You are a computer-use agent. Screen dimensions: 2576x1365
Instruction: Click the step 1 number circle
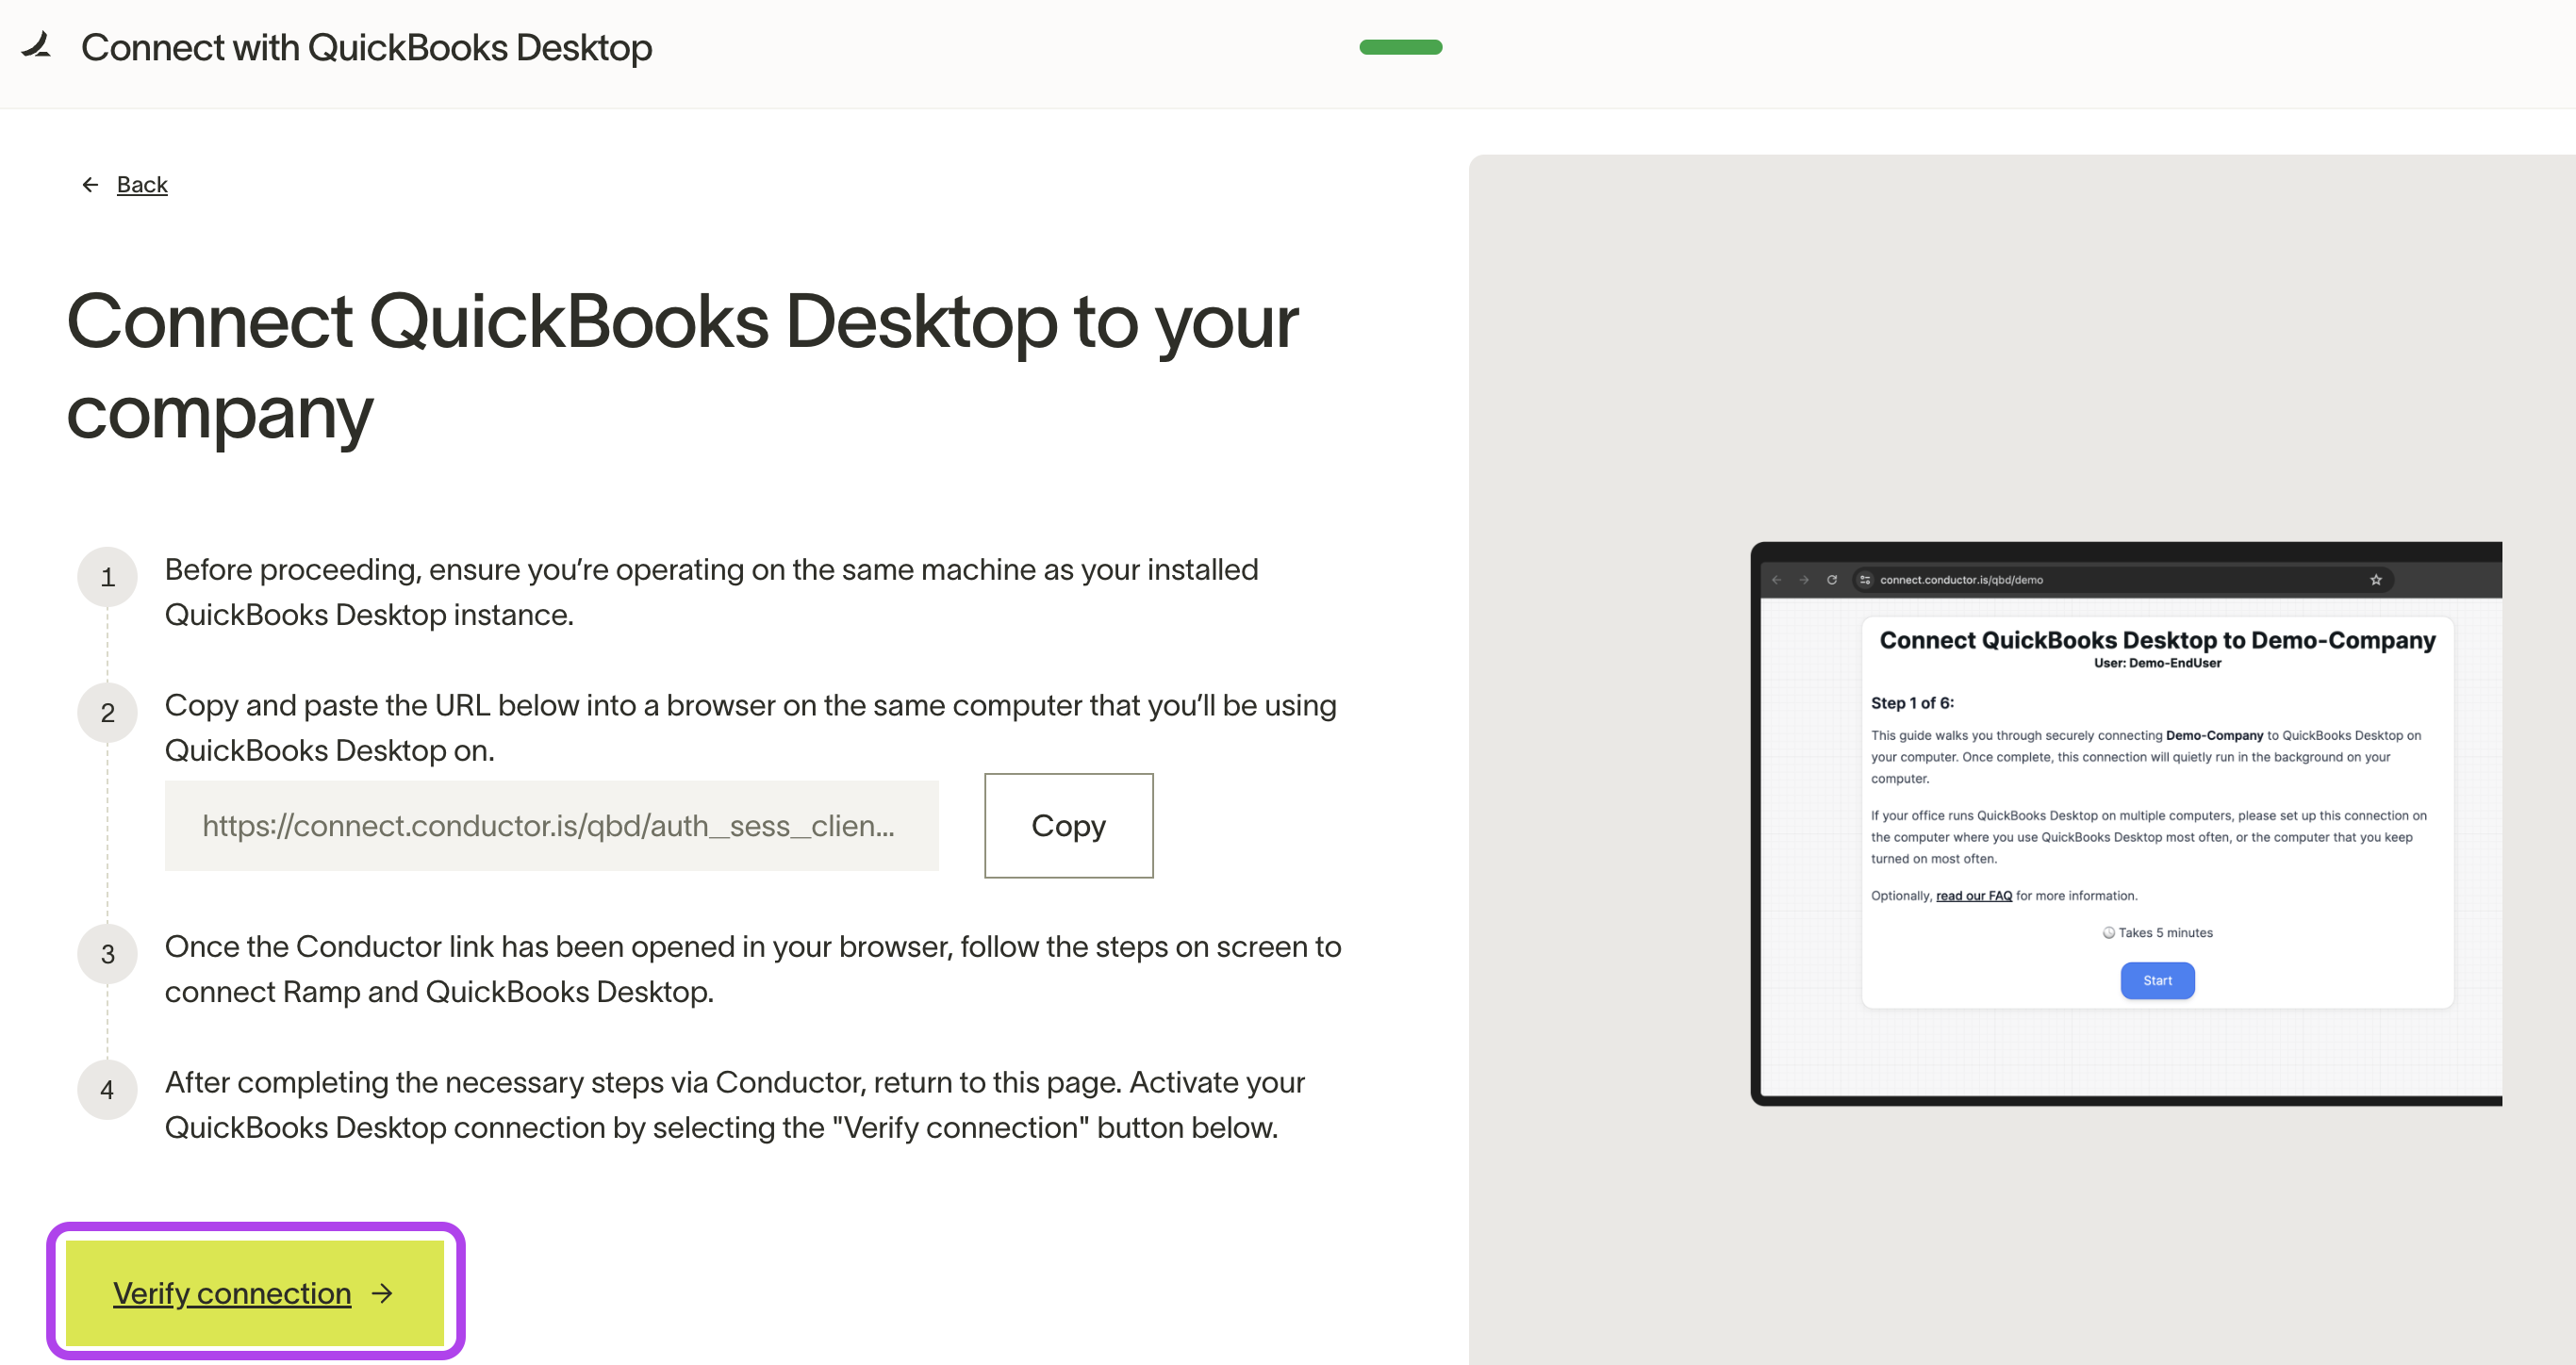point(108,577)
